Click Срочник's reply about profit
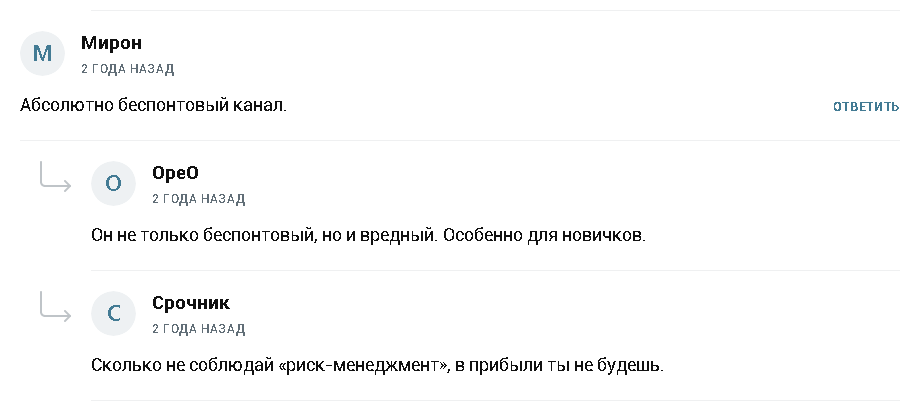The width and height of the screenshot is (919, 405). (x=377, y=366)
